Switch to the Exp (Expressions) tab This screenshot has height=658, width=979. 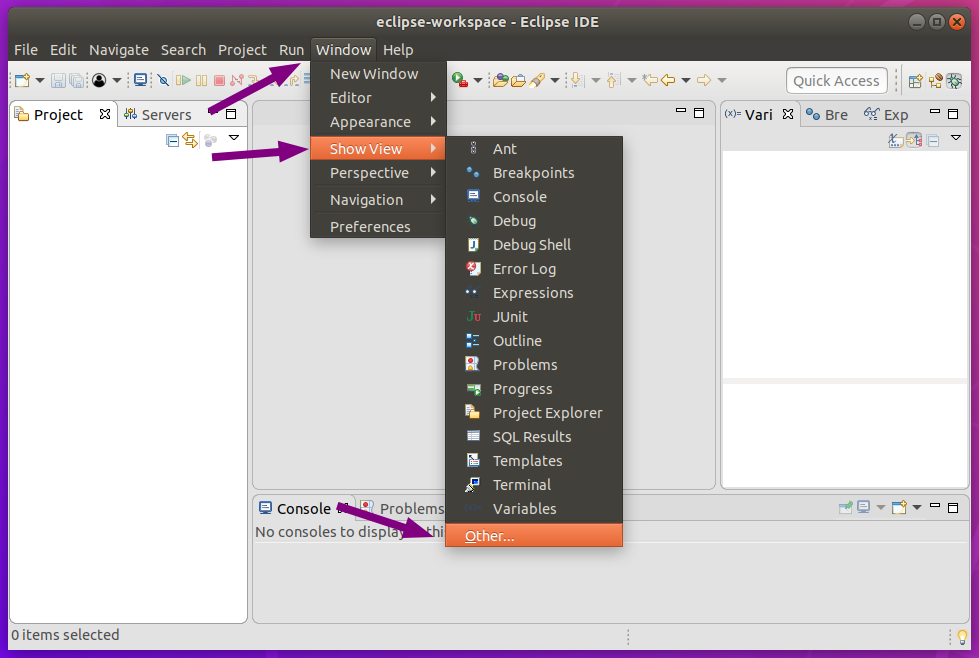(x=886, y=115)
